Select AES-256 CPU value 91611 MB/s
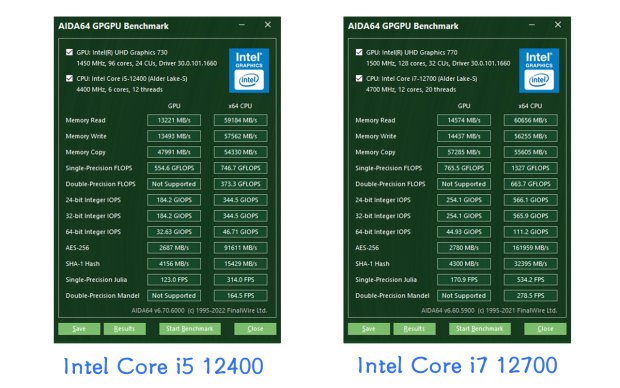620x388 pixels. (x=240, y=248)
